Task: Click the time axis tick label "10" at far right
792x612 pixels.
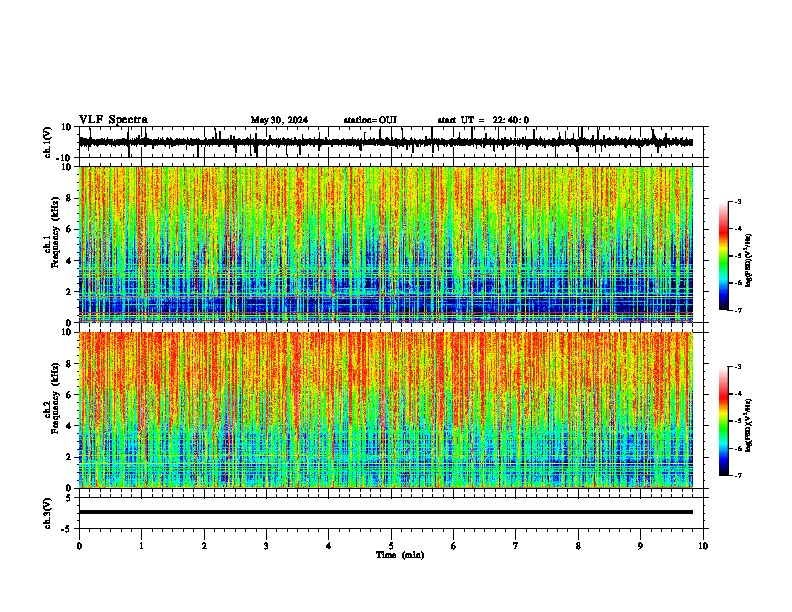Action: [x=703, y=546]
